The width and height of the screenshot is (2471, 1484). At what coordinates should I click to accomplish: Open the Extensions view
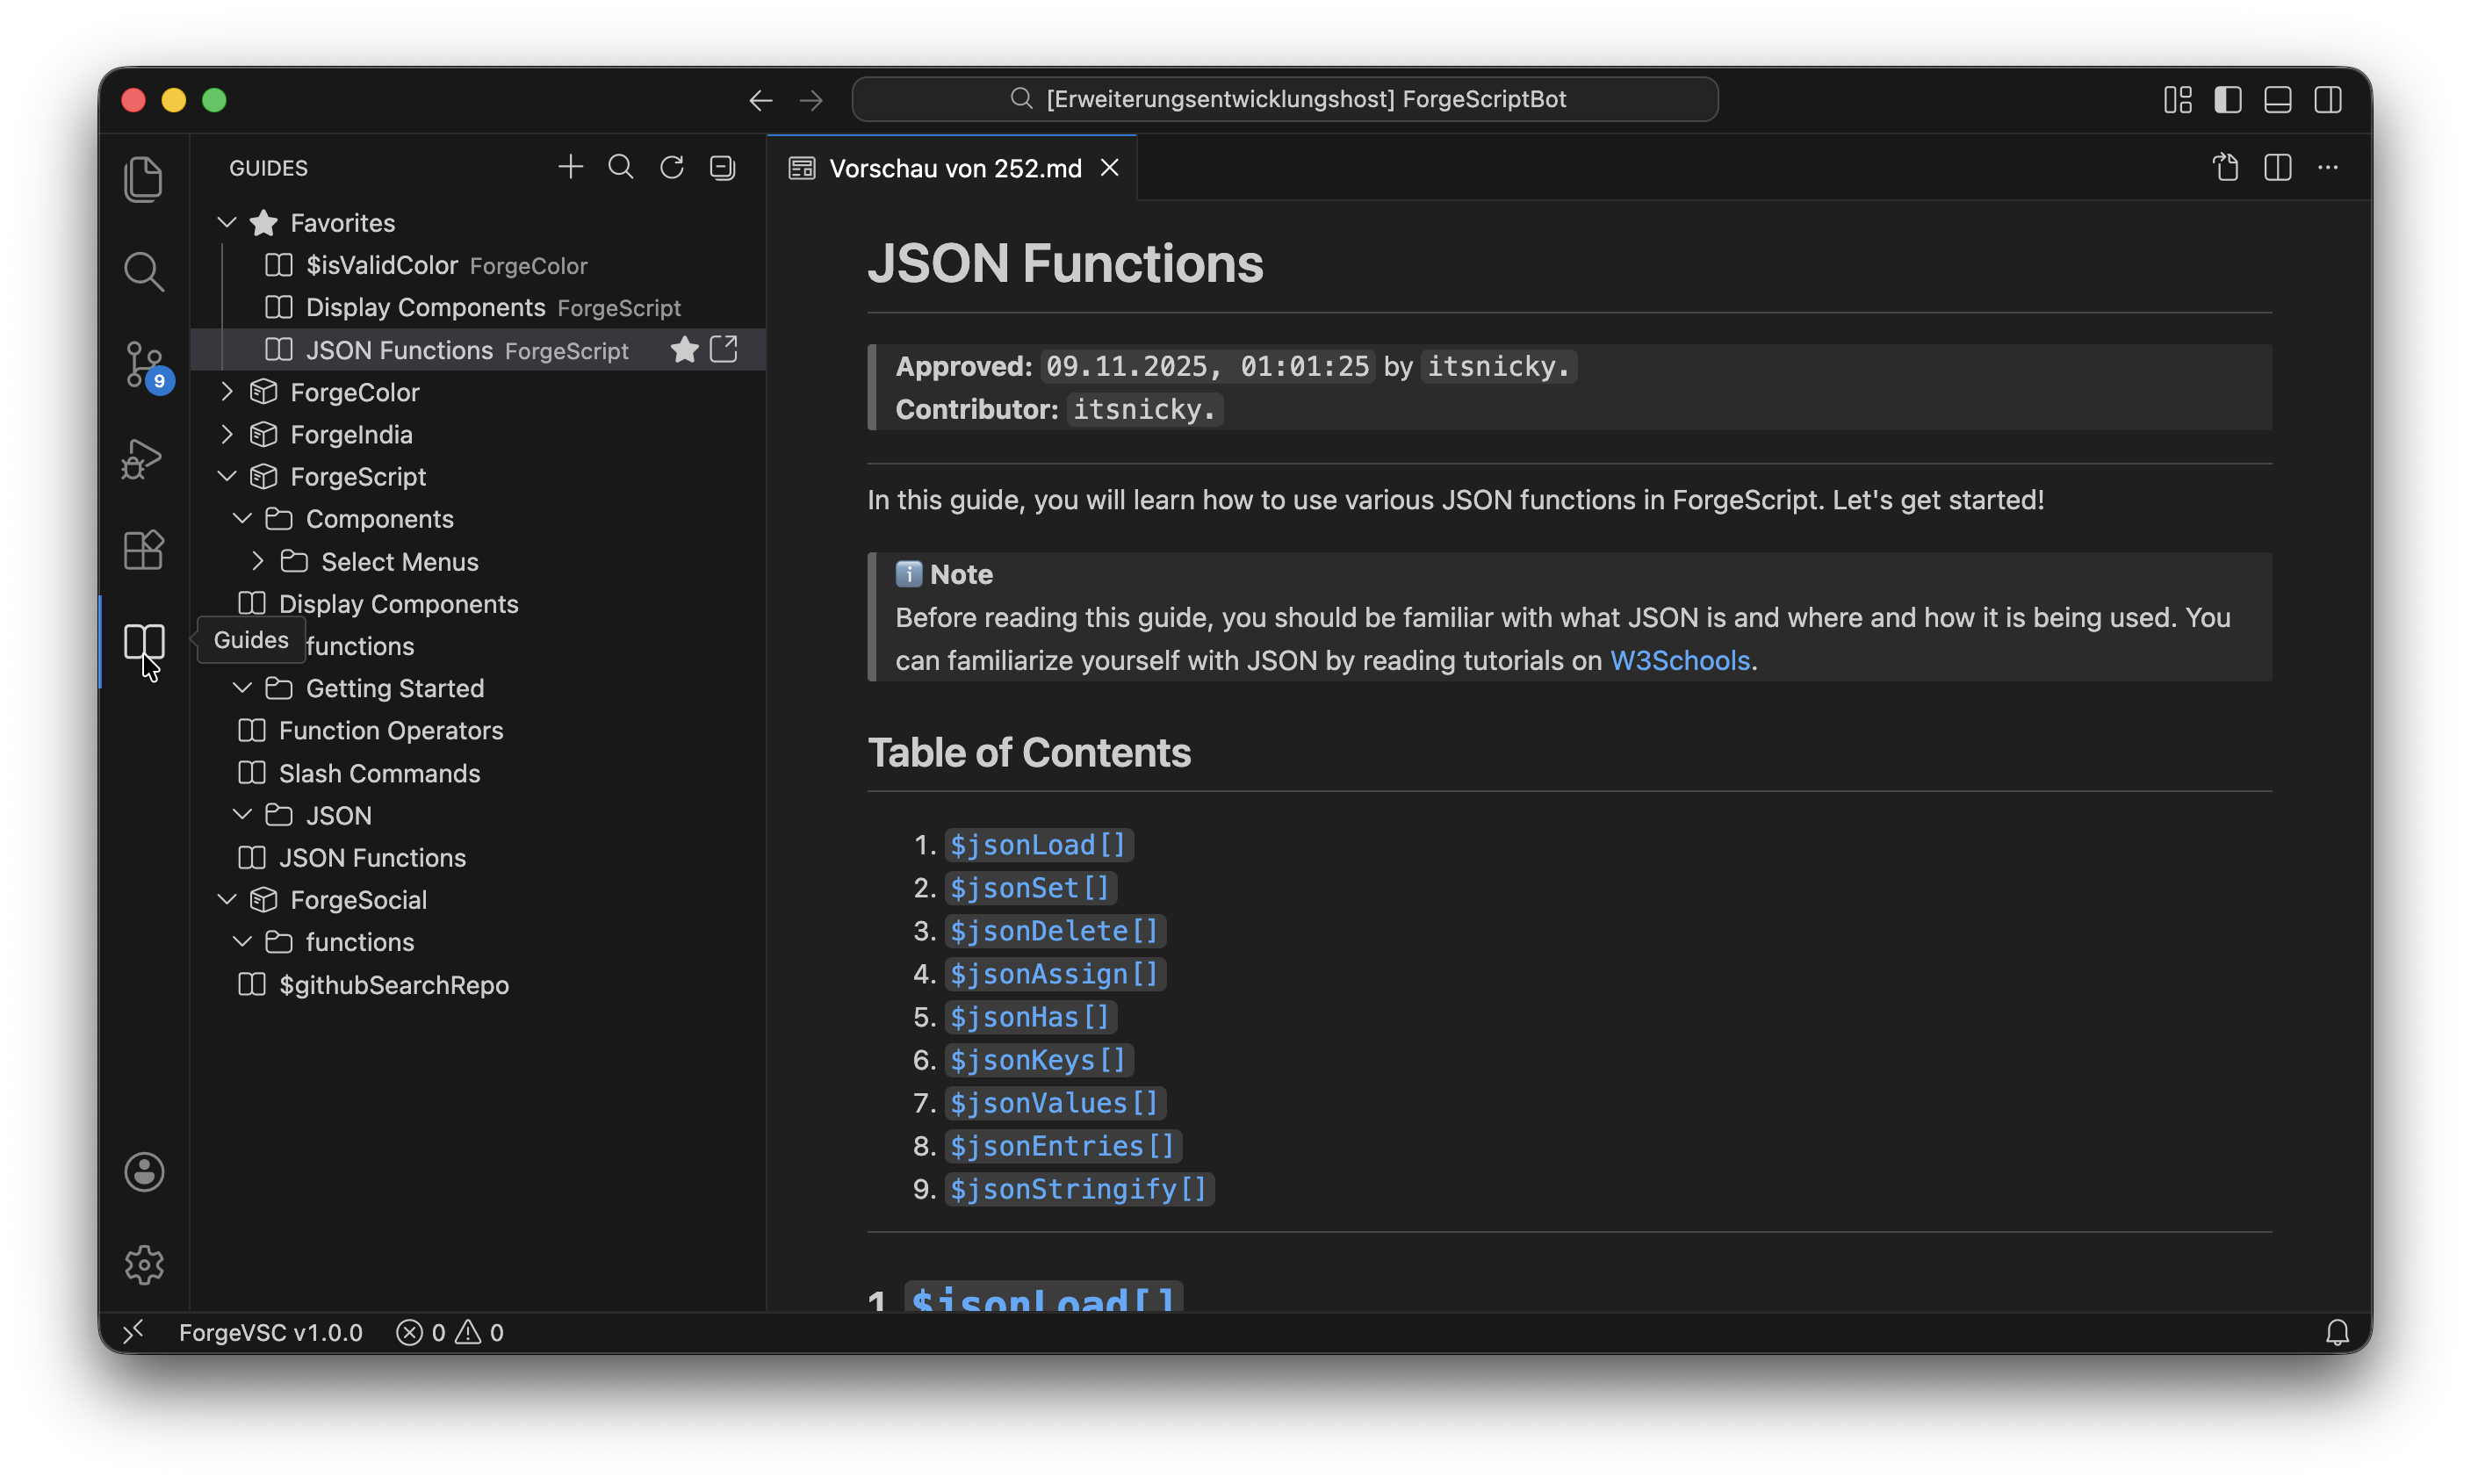143,549
